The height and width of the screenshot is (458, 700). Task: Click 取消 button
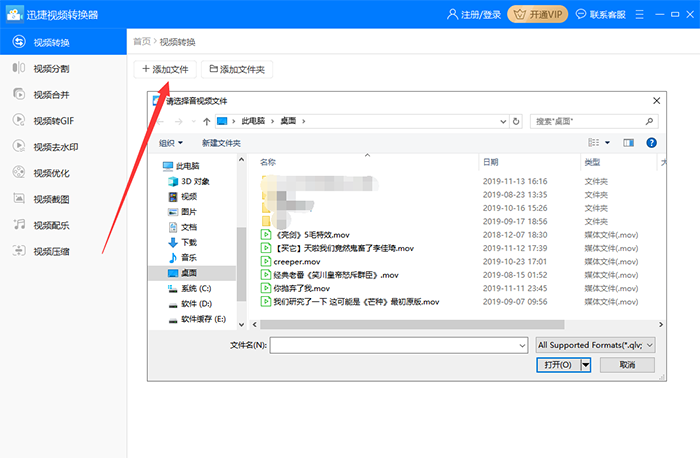click(627, 365)
